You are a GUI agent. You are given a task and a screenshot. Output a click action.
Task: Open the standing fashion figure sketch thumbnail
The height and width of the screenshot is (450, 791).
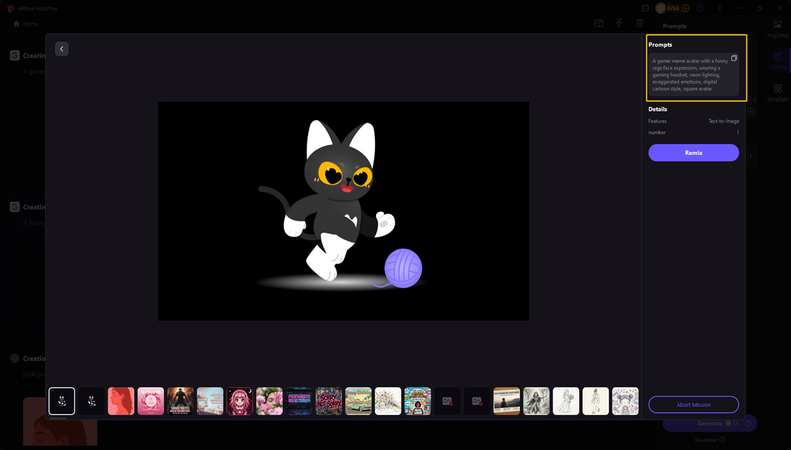(596, 401)
